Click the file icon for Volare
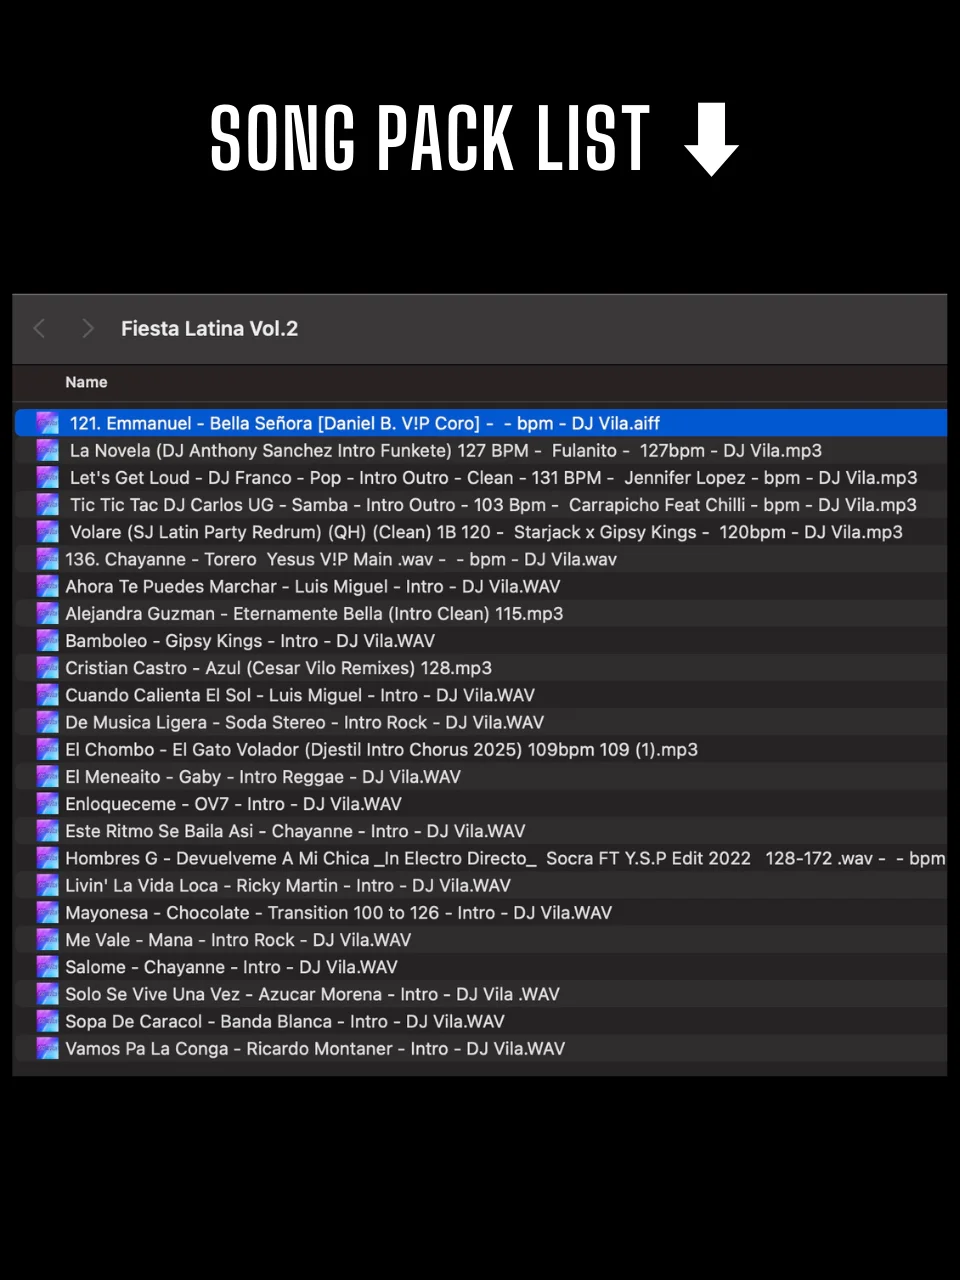 [x=47, y=531]
